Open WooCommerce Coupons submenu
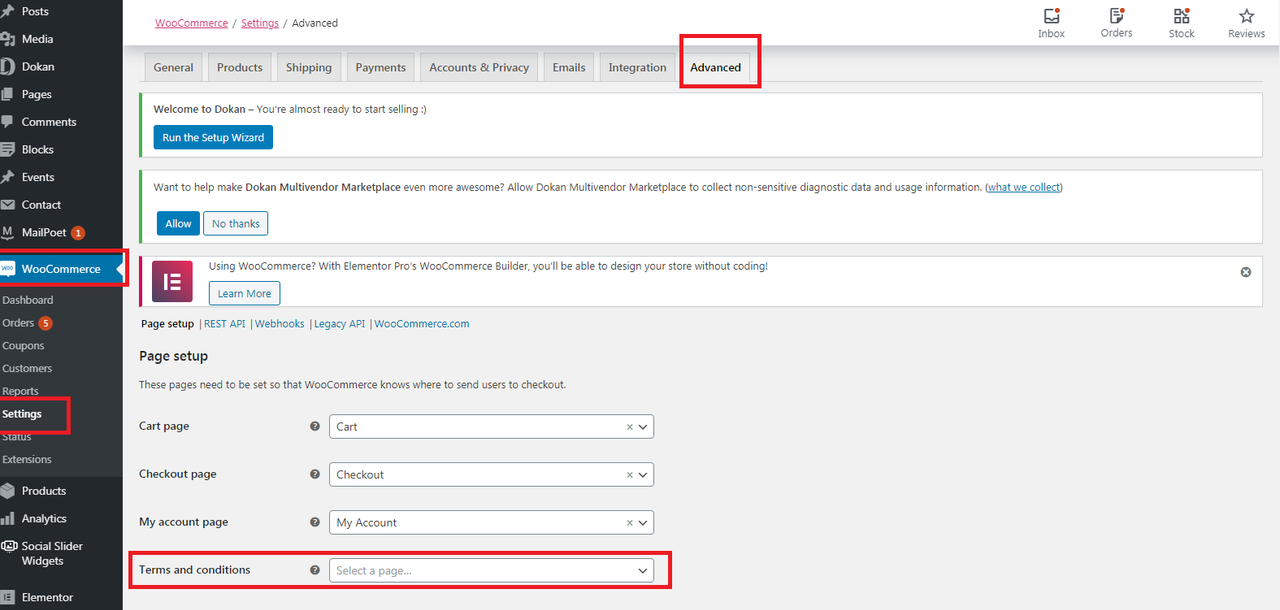 (23, 346)
